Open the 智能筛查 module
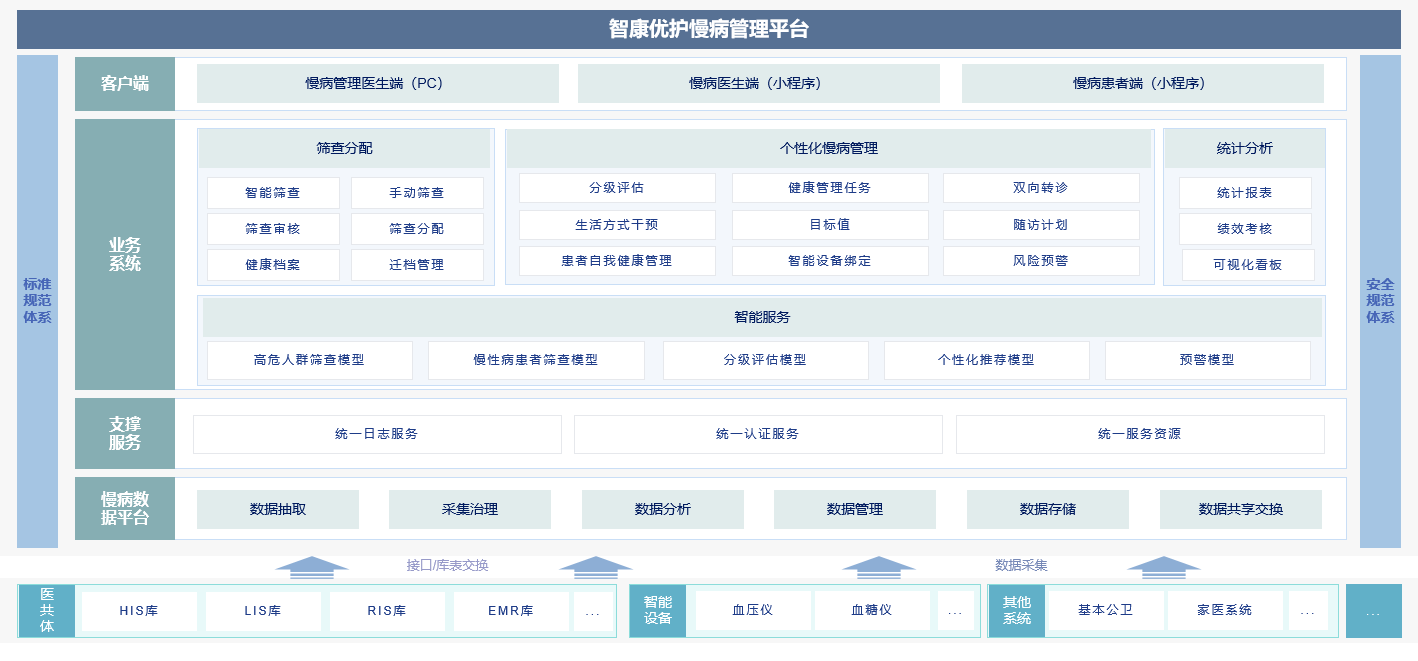1418x661 pixels. point(273,193)
